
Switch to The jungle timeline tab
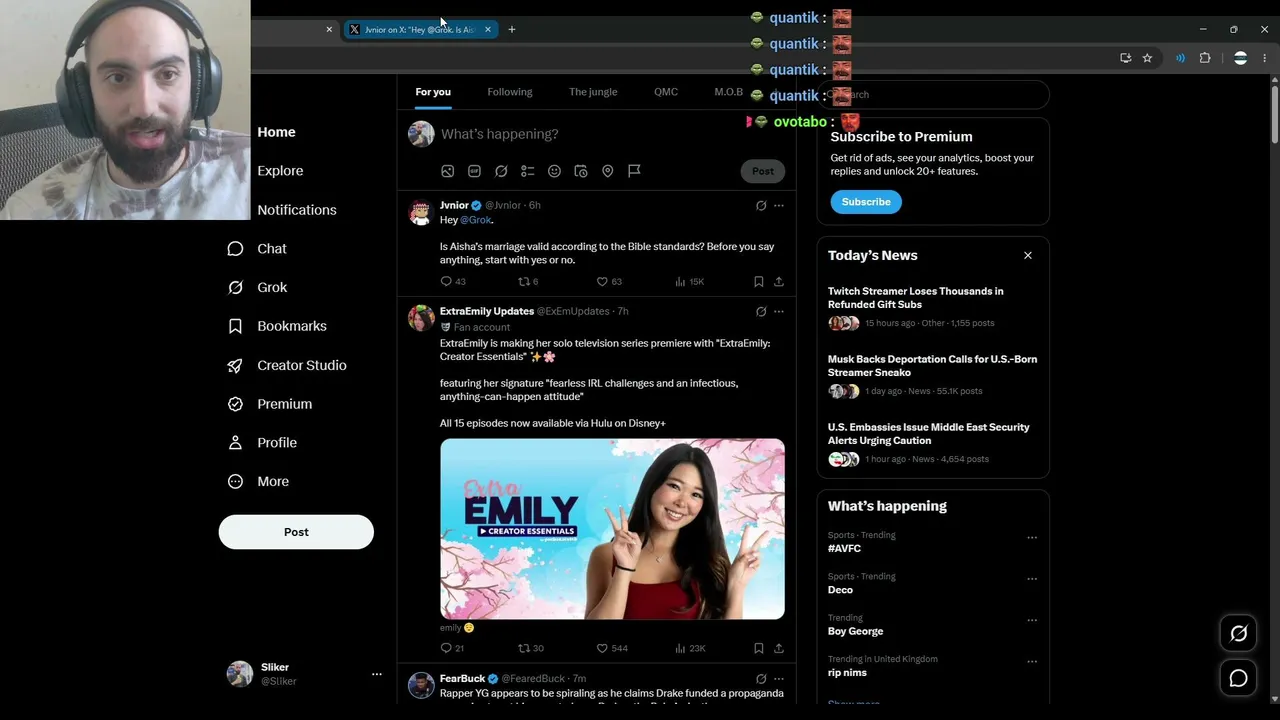593,92
